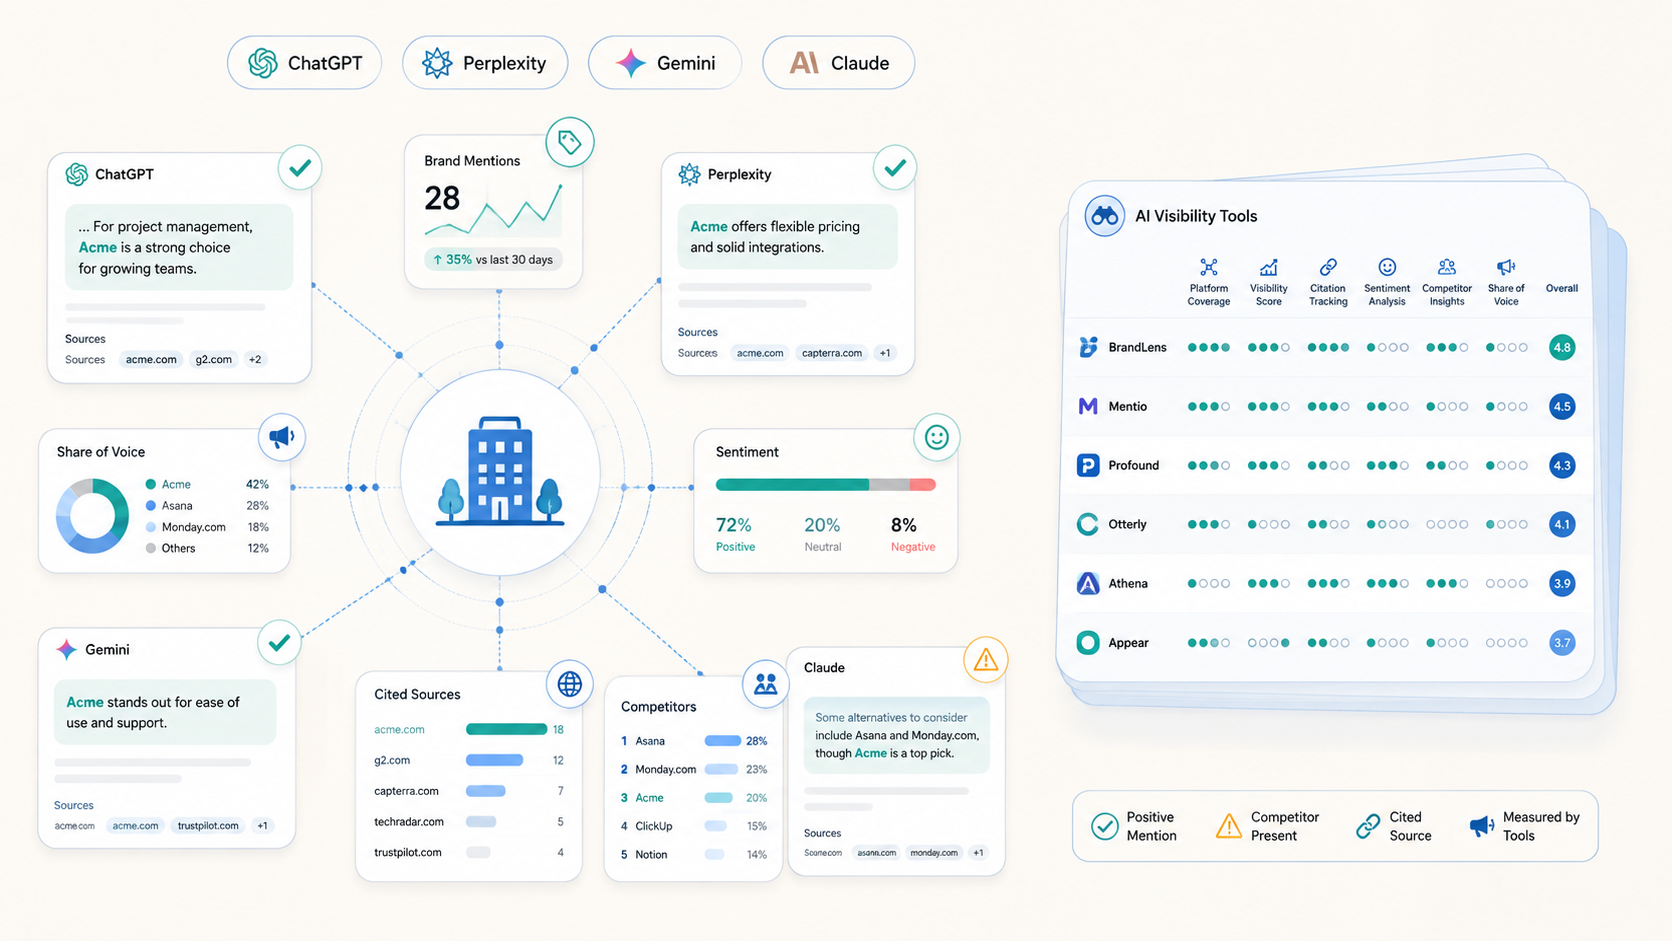Click the Share of Voice donut chart

click(x=92, y=516)
